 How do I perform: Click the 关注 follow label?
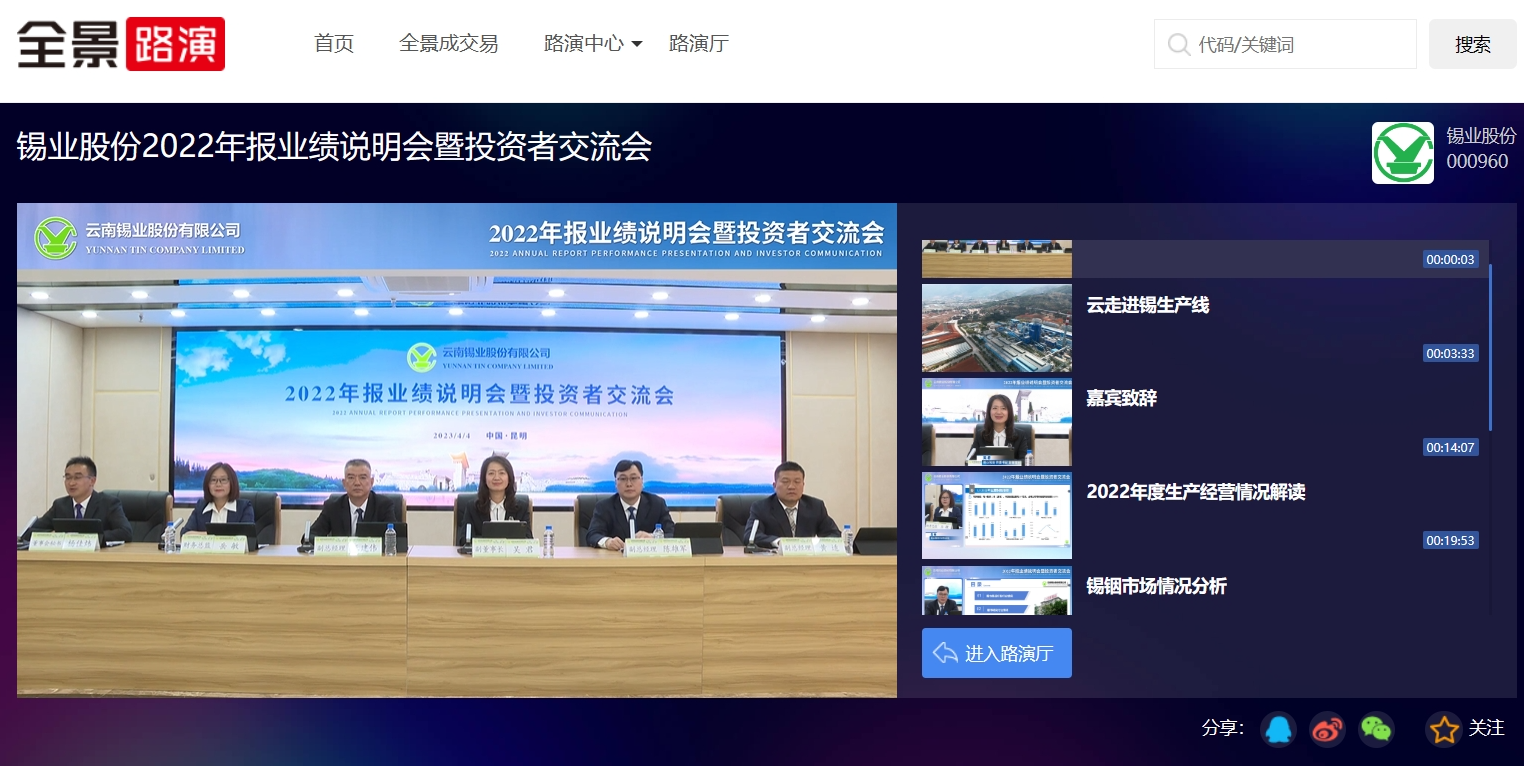tap(1486, 728)
